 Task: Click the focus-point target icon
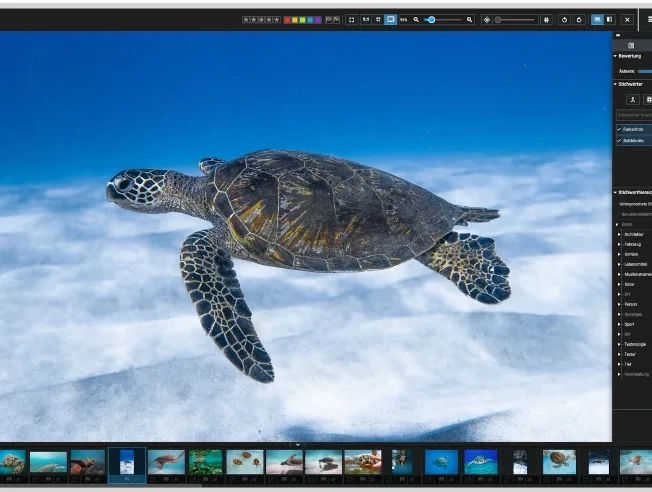point(487,20)
